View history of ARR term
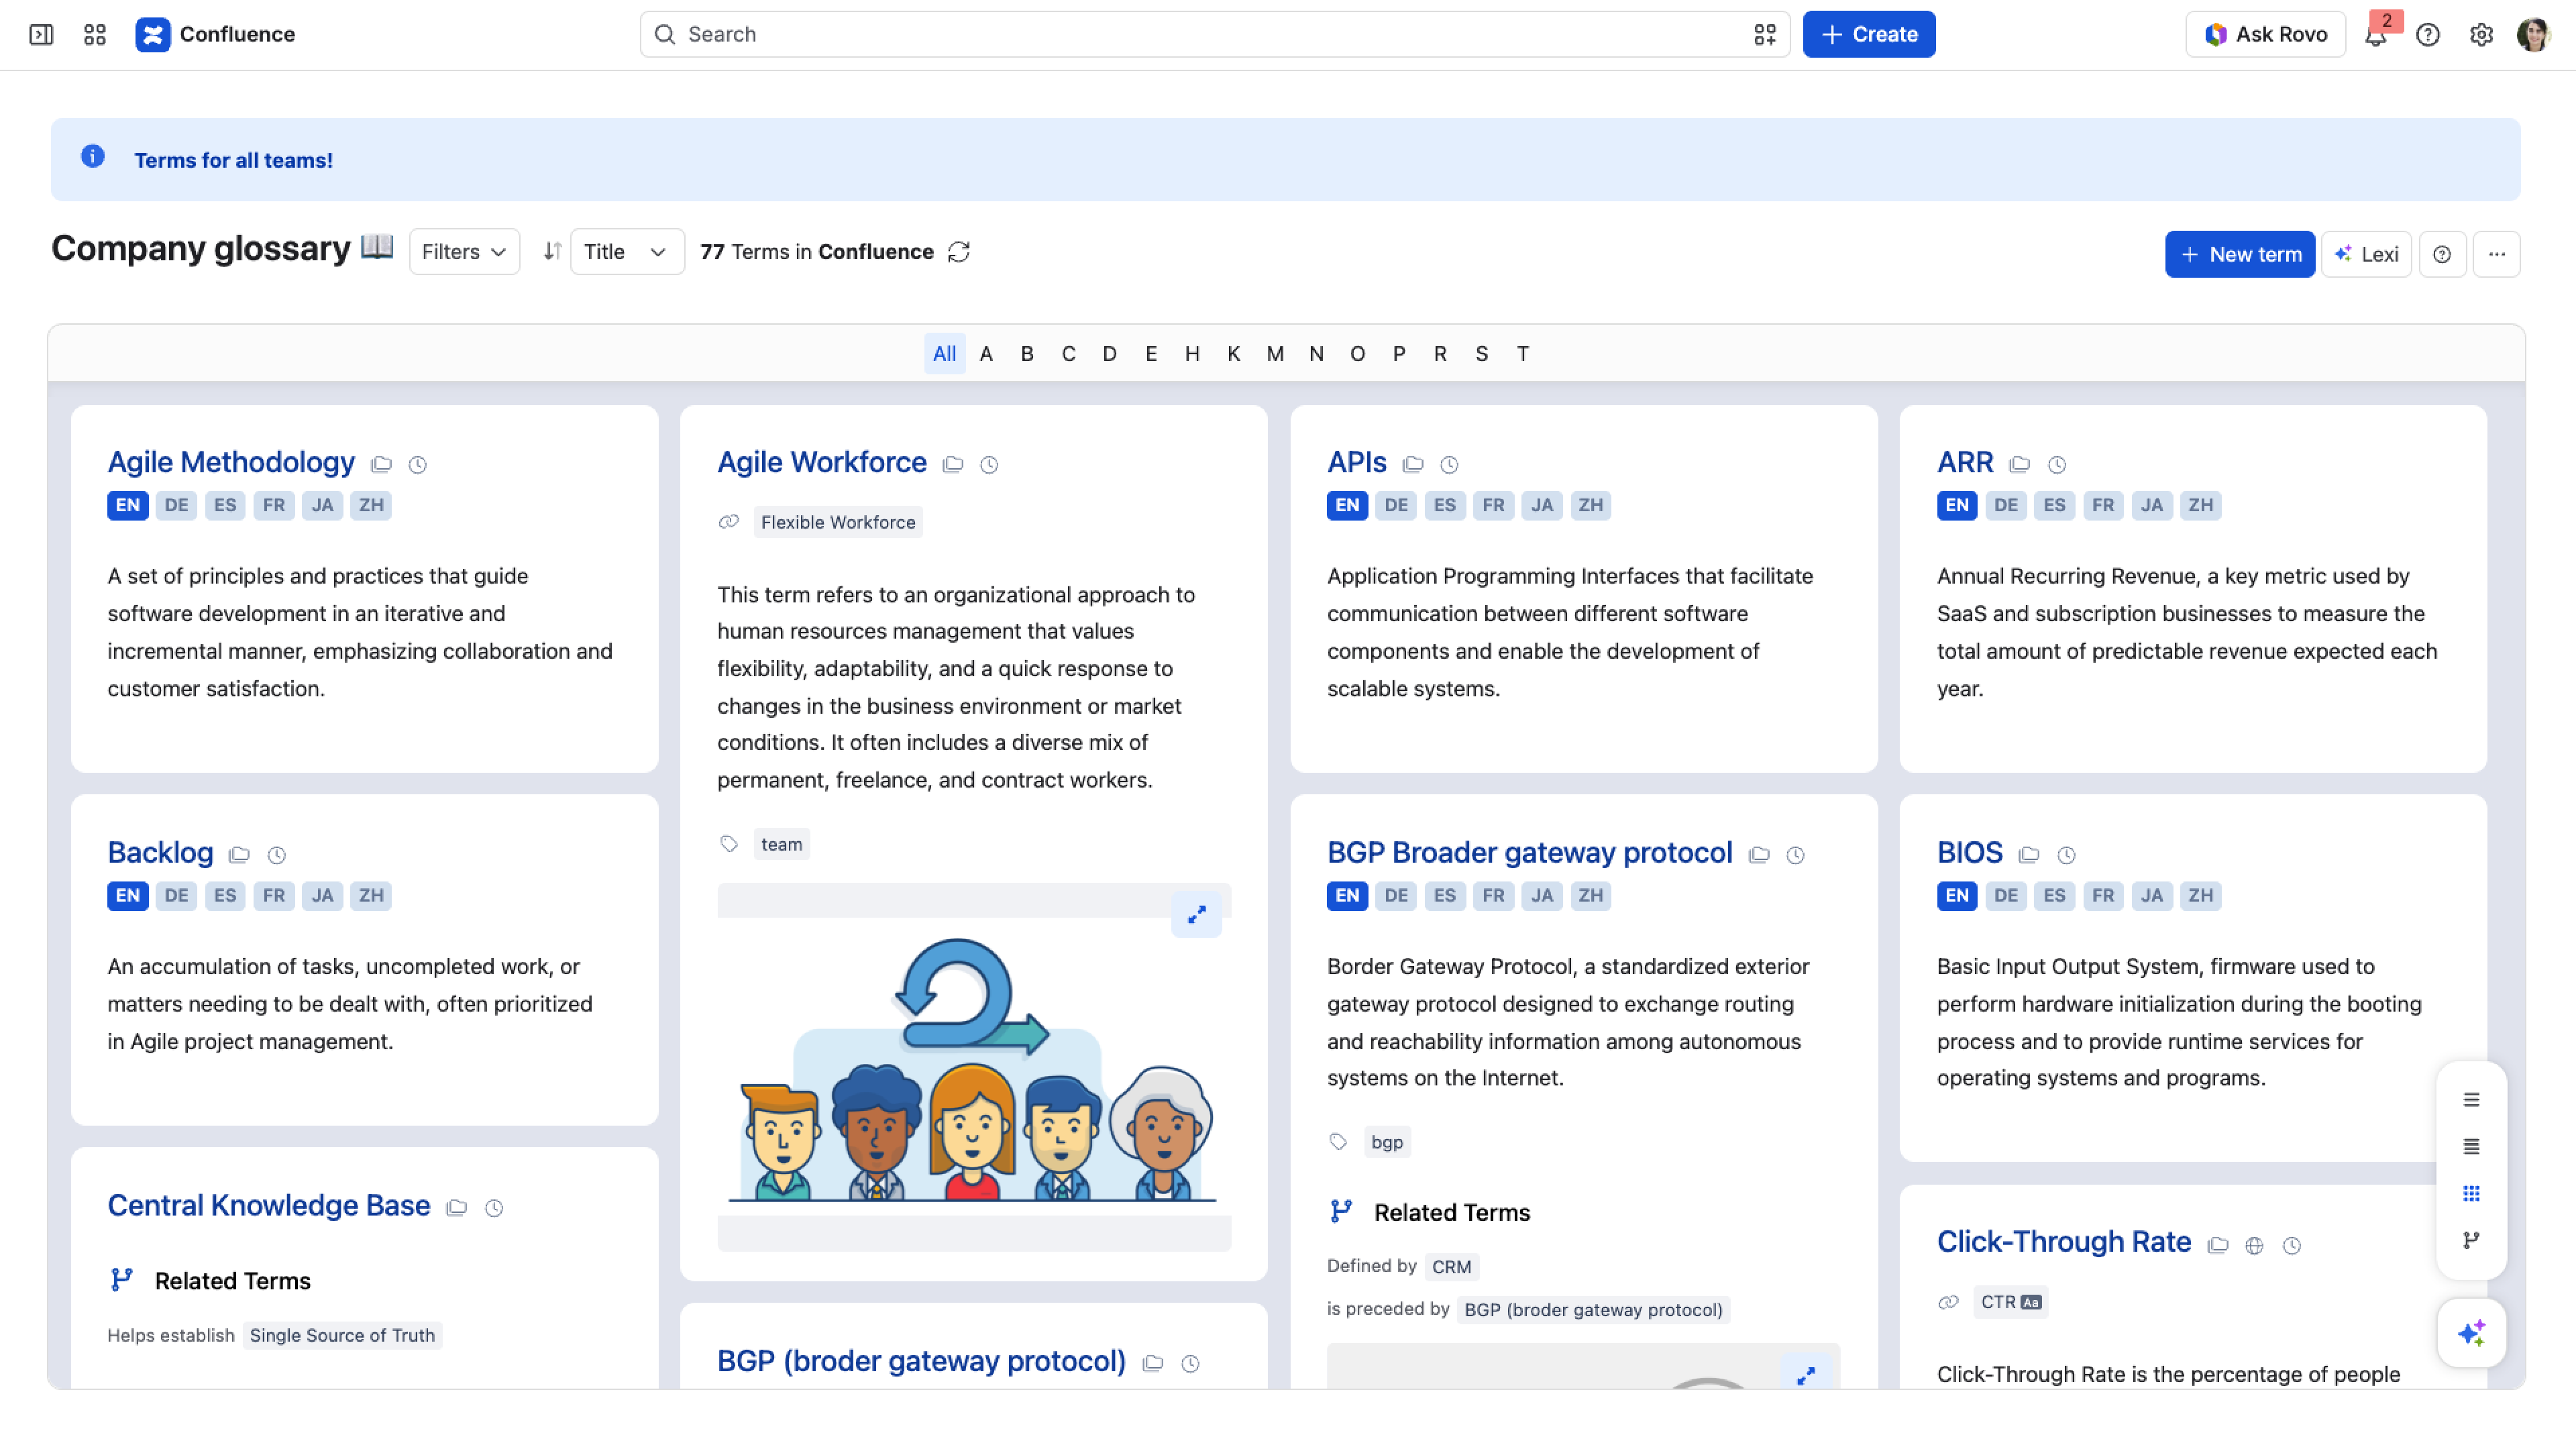Image resolution: width=2576 pixels, height=1449 pixels. (x=2057, y=464)
